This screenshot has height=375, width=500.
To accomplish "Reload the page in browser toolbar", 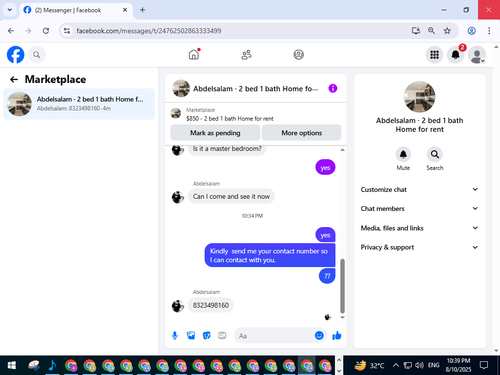I will 46,31.
